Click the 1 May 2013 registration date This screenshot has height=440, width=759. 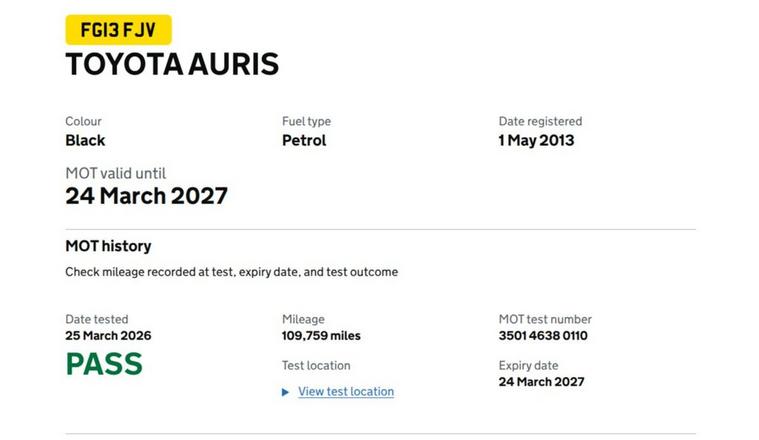tap(536, 141)
